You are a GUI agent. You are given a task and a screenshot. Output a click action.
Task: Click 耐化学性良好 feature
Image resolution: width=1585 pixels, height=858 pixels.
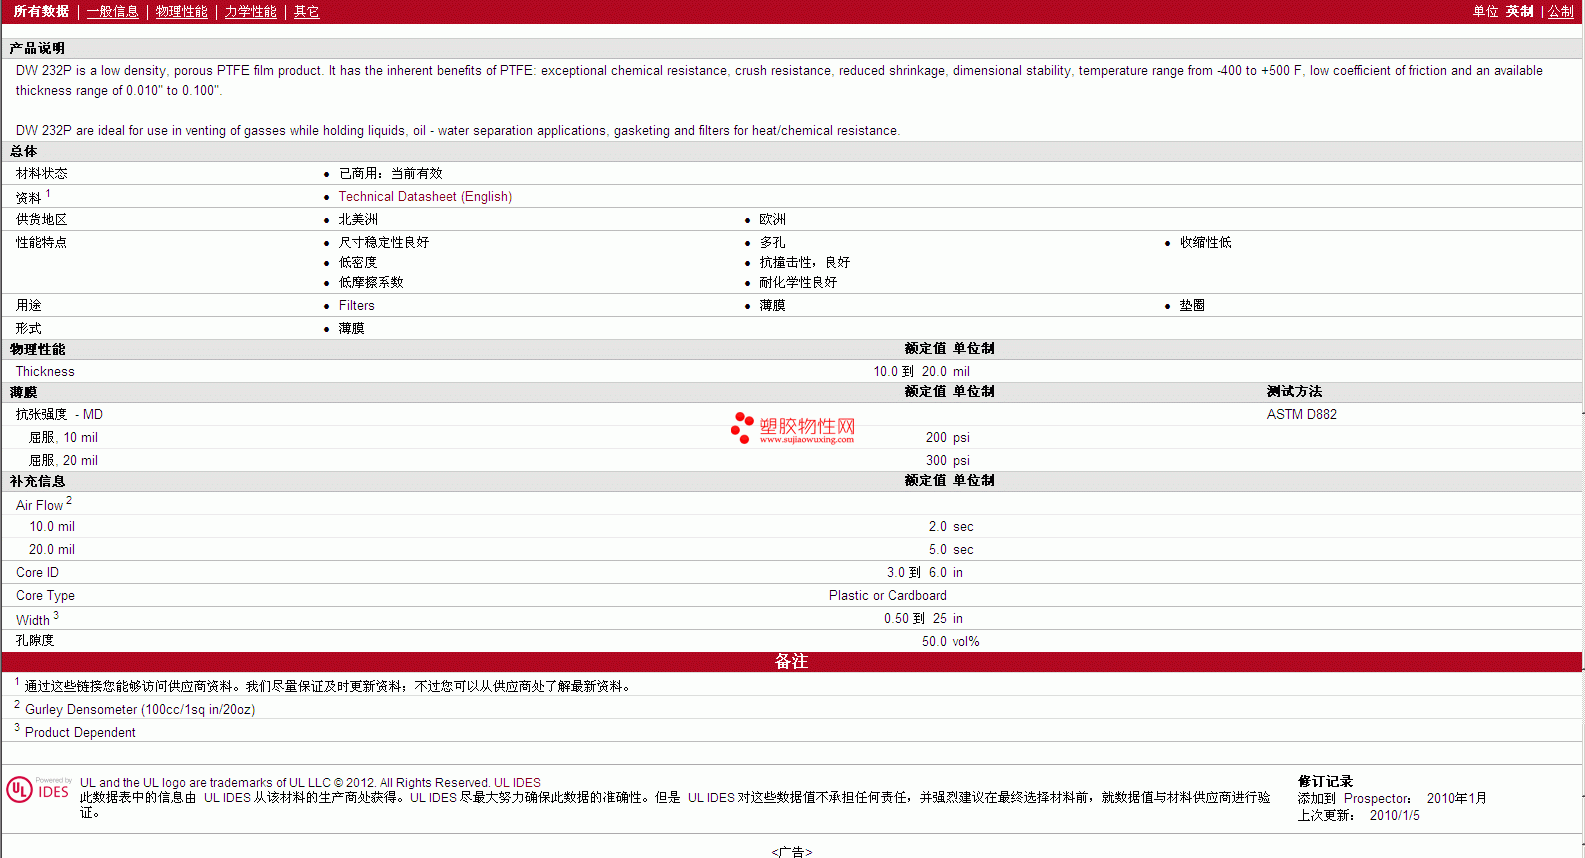pos(797,283)
